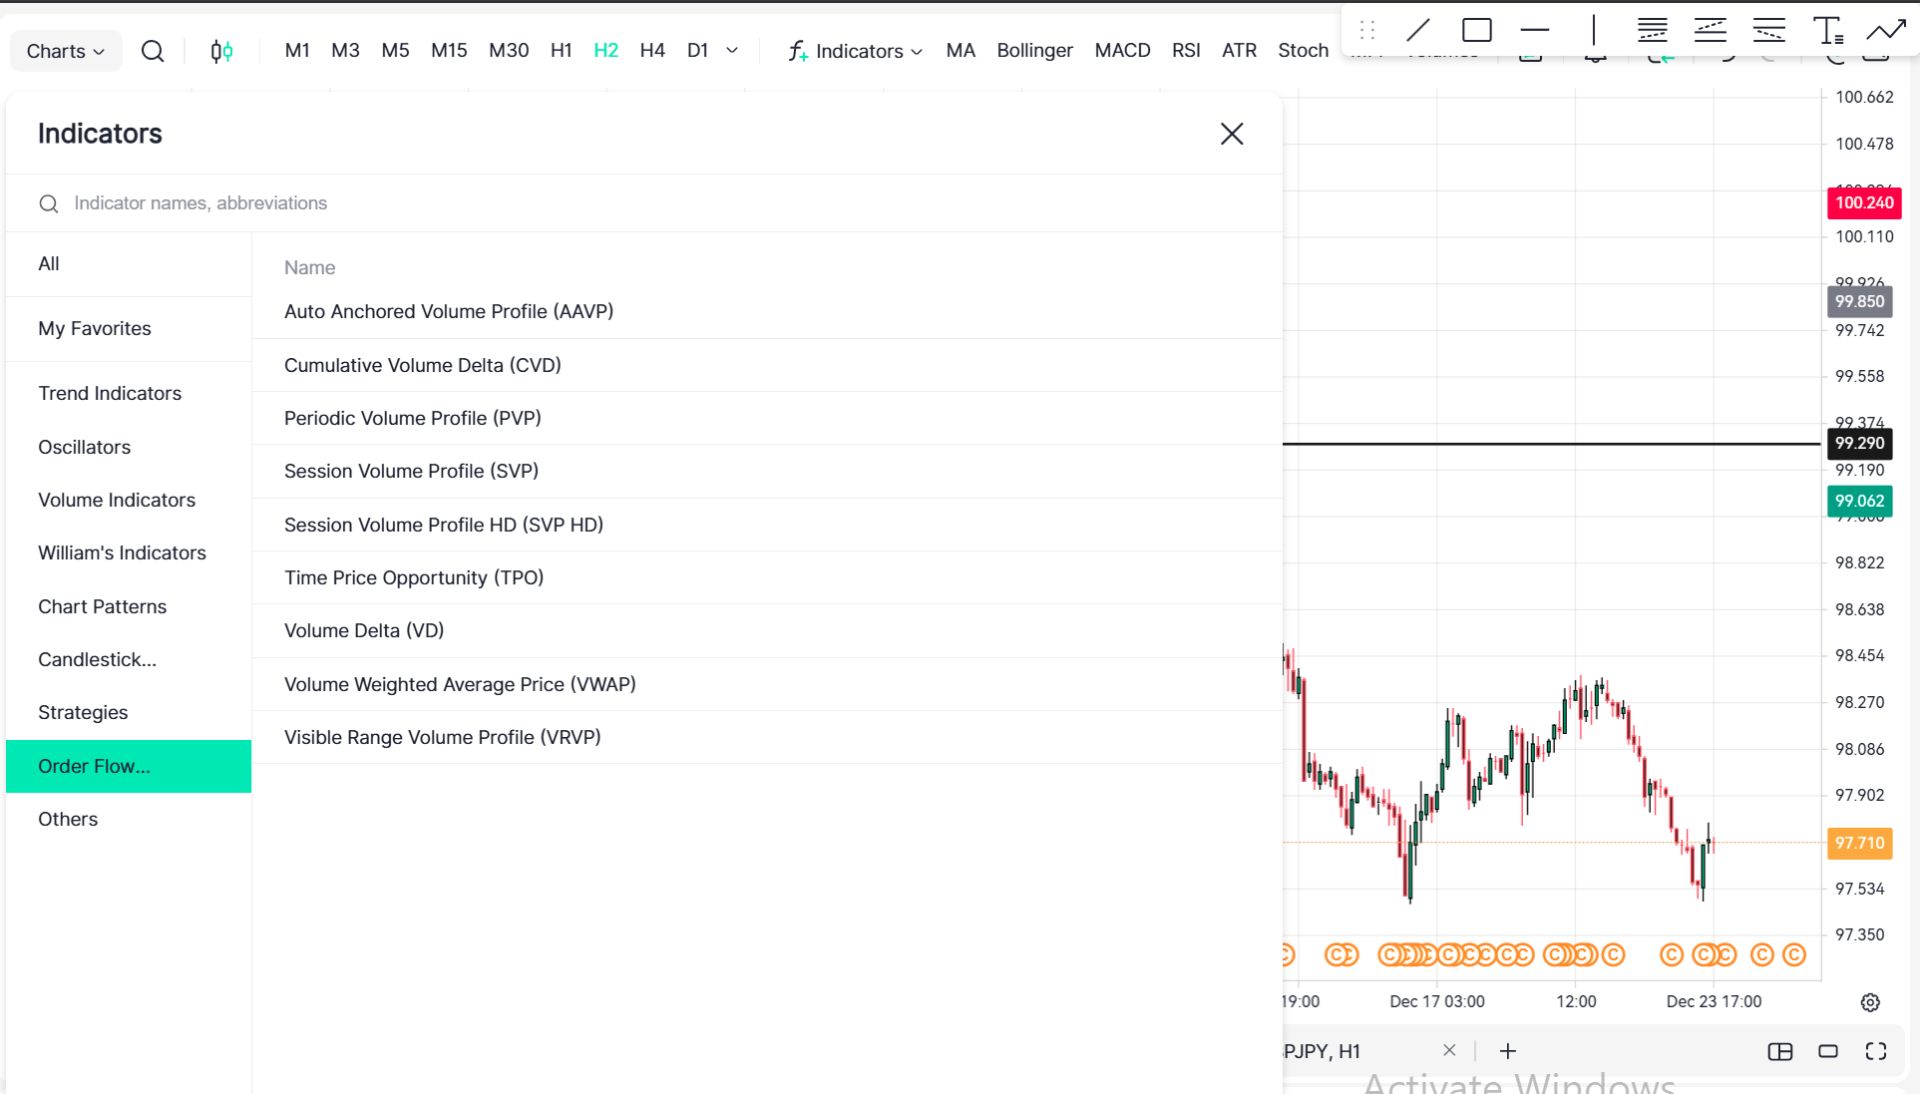Image resolution: width=1920 pixels, height=1094 pixels.
Task: Open multi-chart layout selector
Action: pos(1780,1051)
